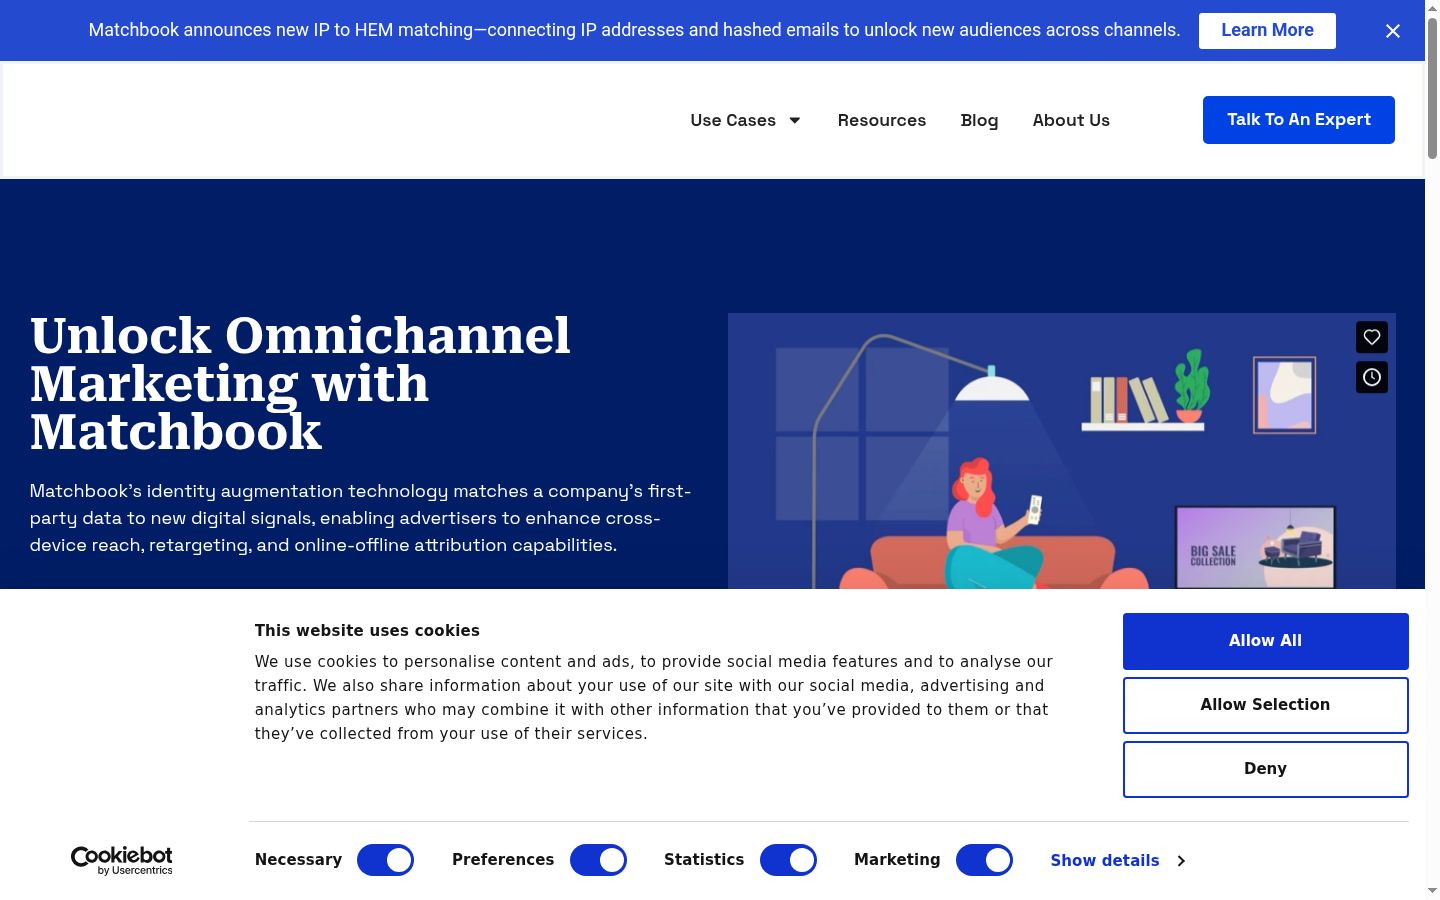1440x900 pixels.
Task: Turn off the Statistics cookies toggle
Action: pyautogui.click(x=788, y=860)
